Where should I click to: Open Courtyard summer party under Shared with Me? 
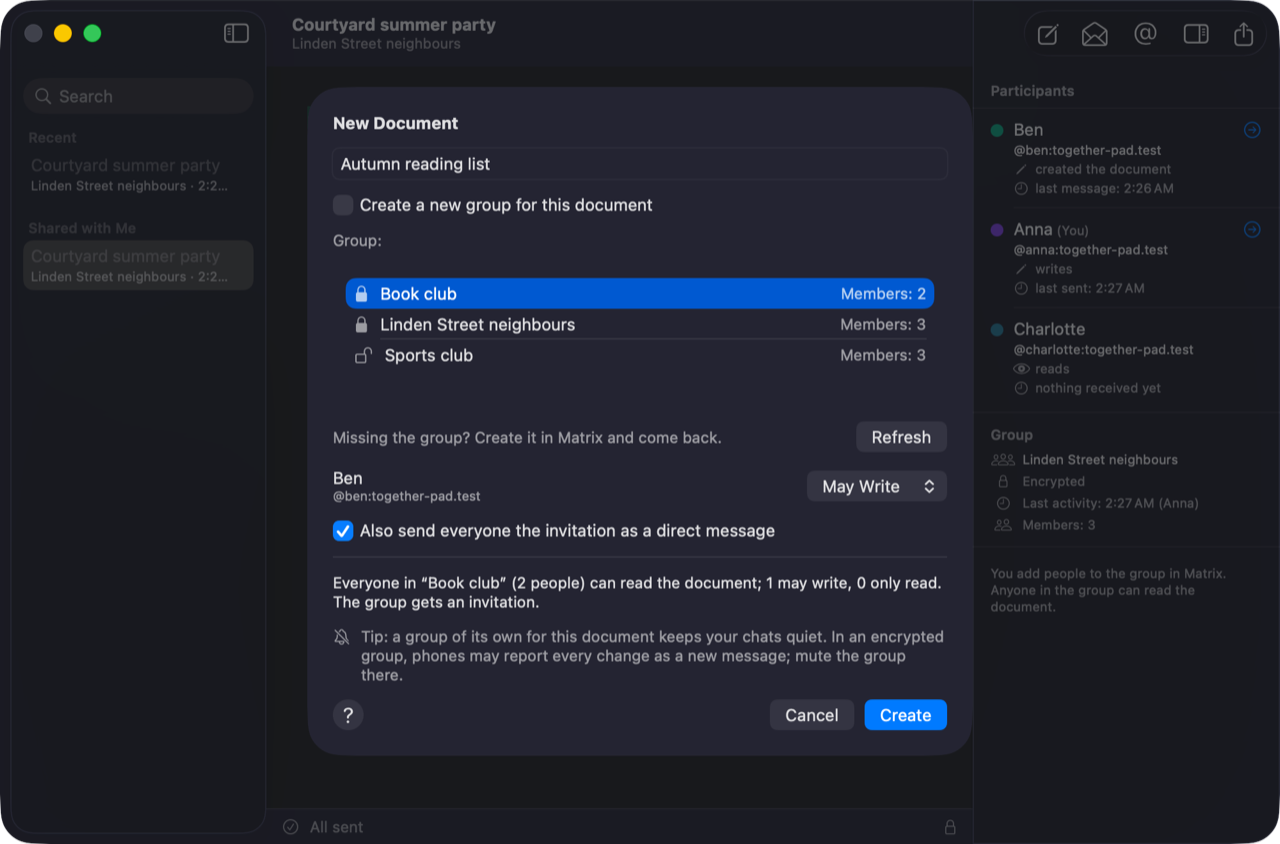[138, 265]
